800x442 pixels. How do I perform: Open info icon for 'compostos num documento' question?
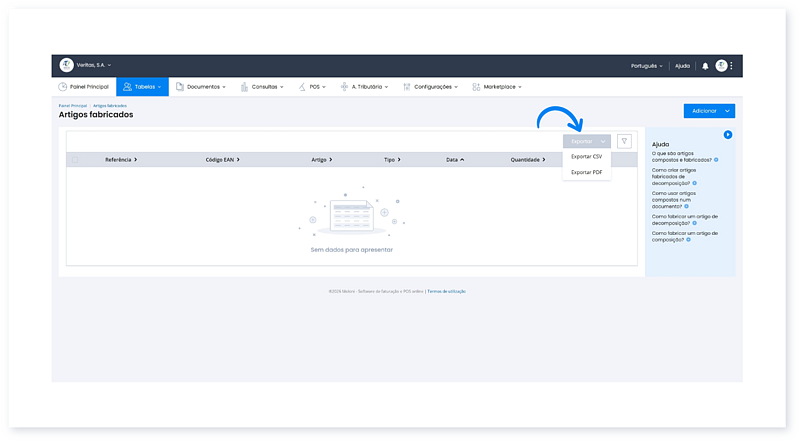686,206
